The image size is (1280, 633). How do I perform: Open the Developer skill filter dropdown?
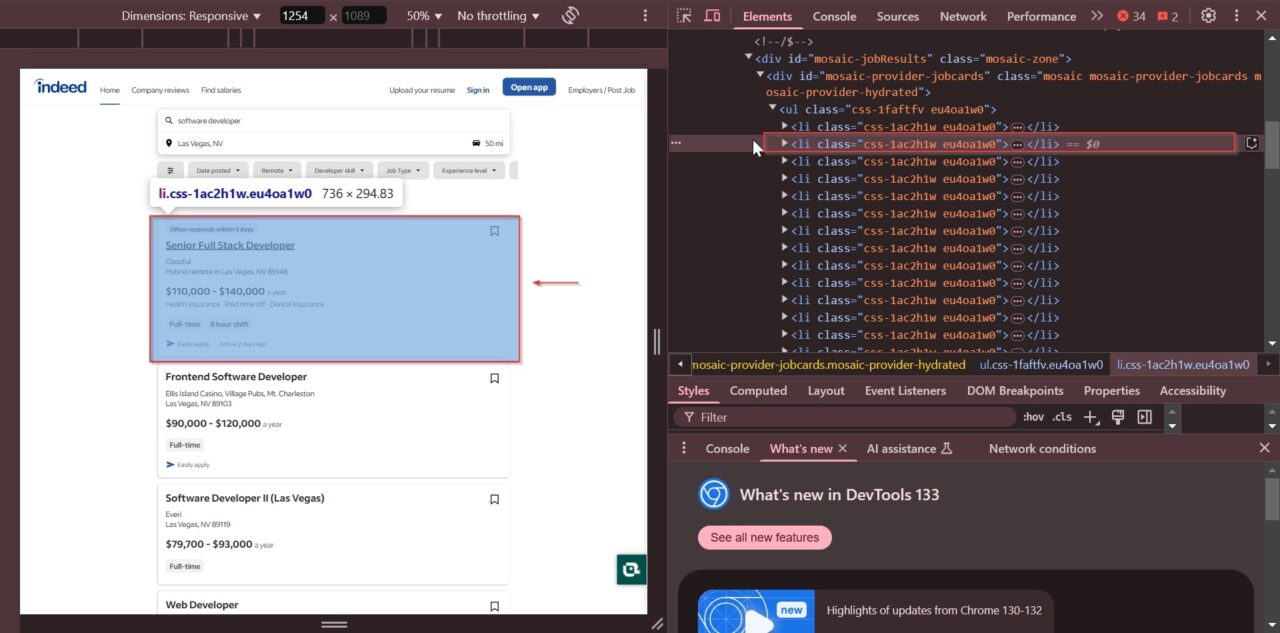click(340, 170)
